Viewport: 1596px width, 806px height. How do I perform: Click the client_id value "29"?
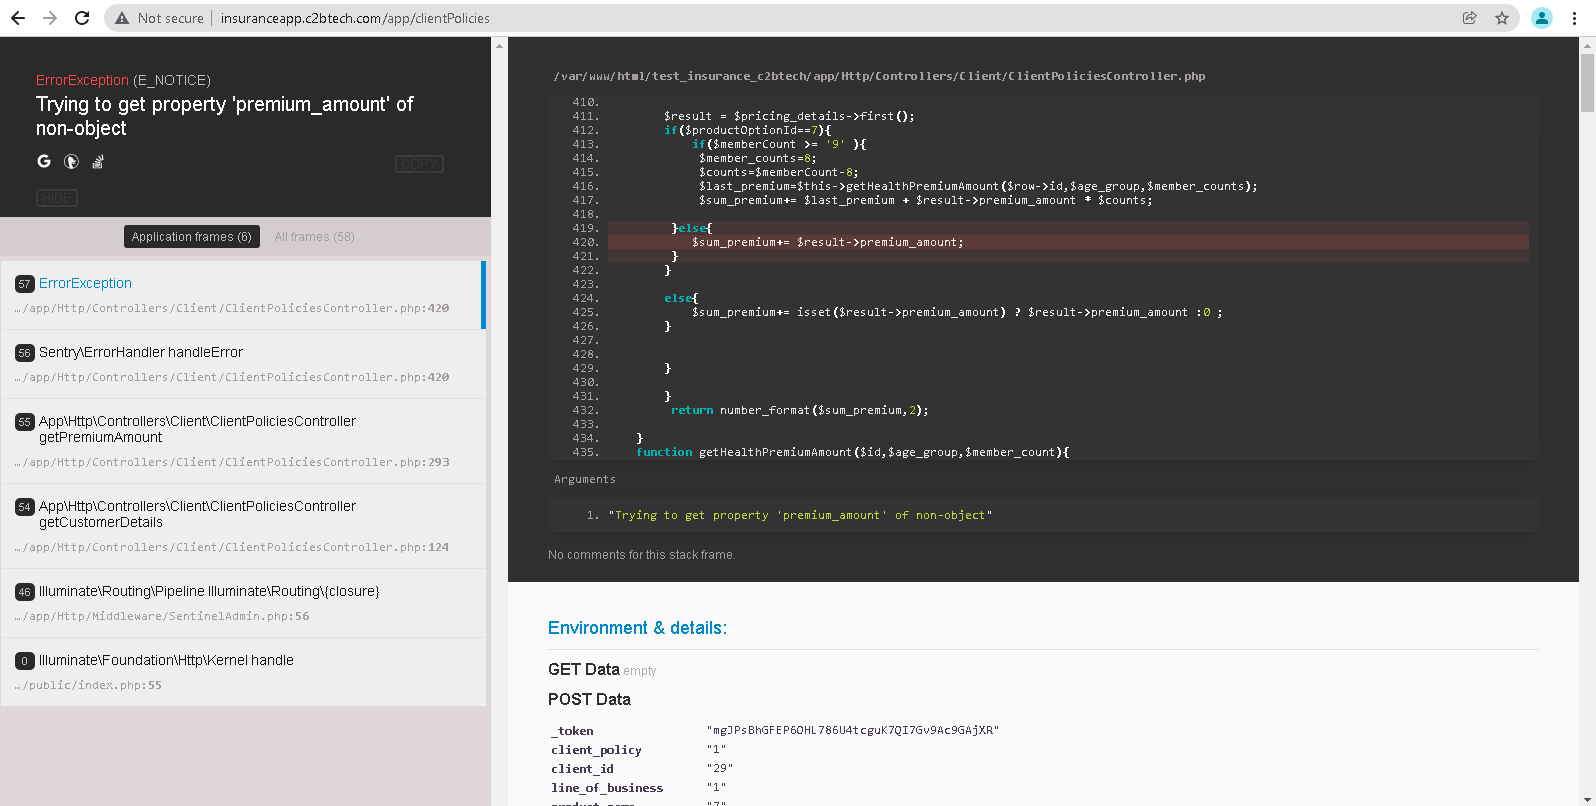[x=720, y=768]
